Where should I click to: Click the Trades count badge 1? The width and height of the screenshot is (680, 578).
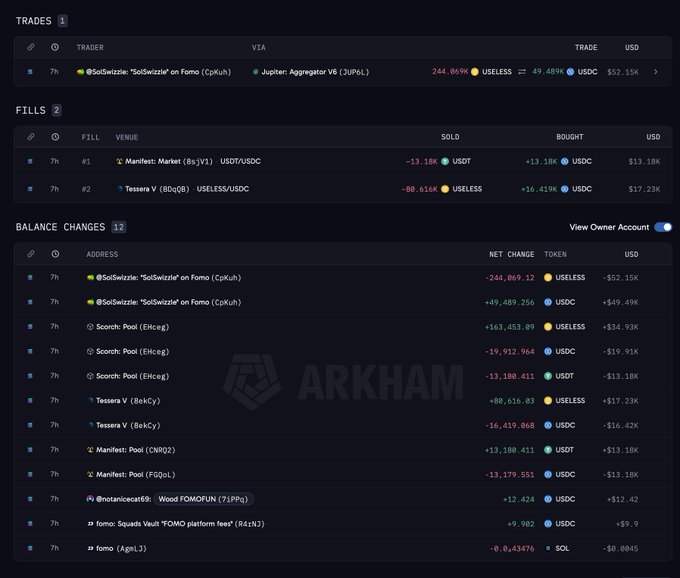pyautogui.click(x=62, y=20)
